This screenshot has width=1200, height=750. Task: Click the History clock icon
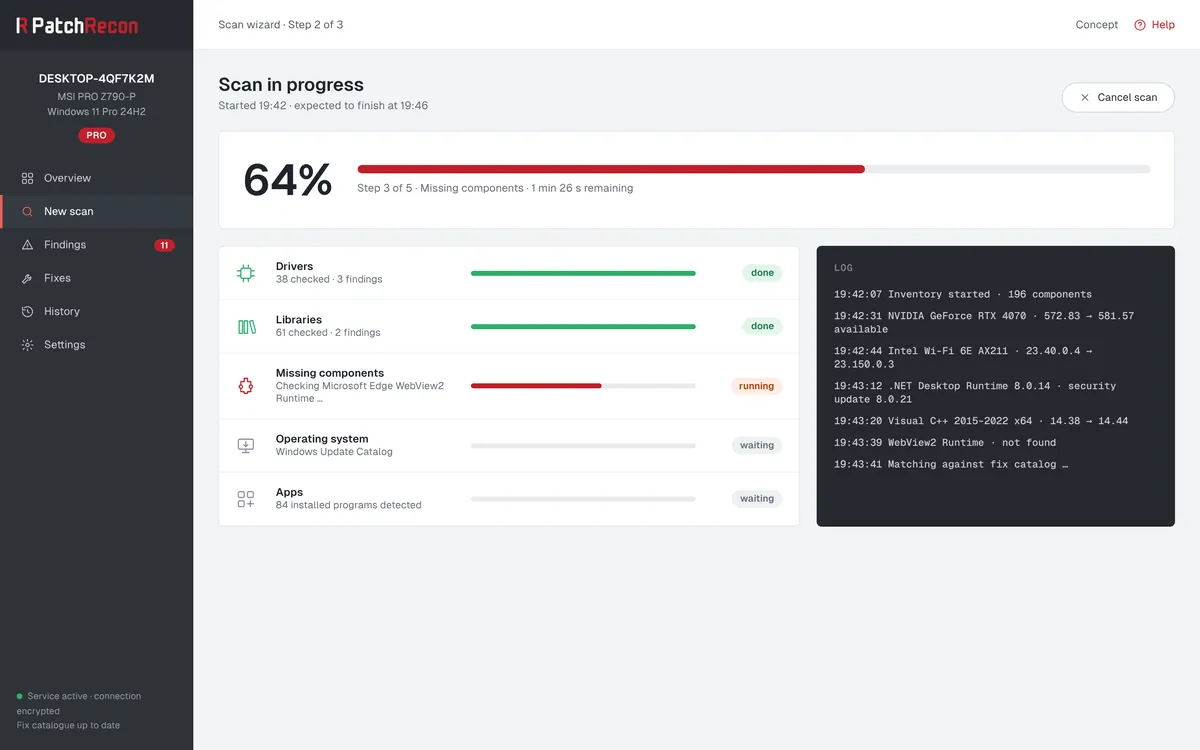pos(27,311)
